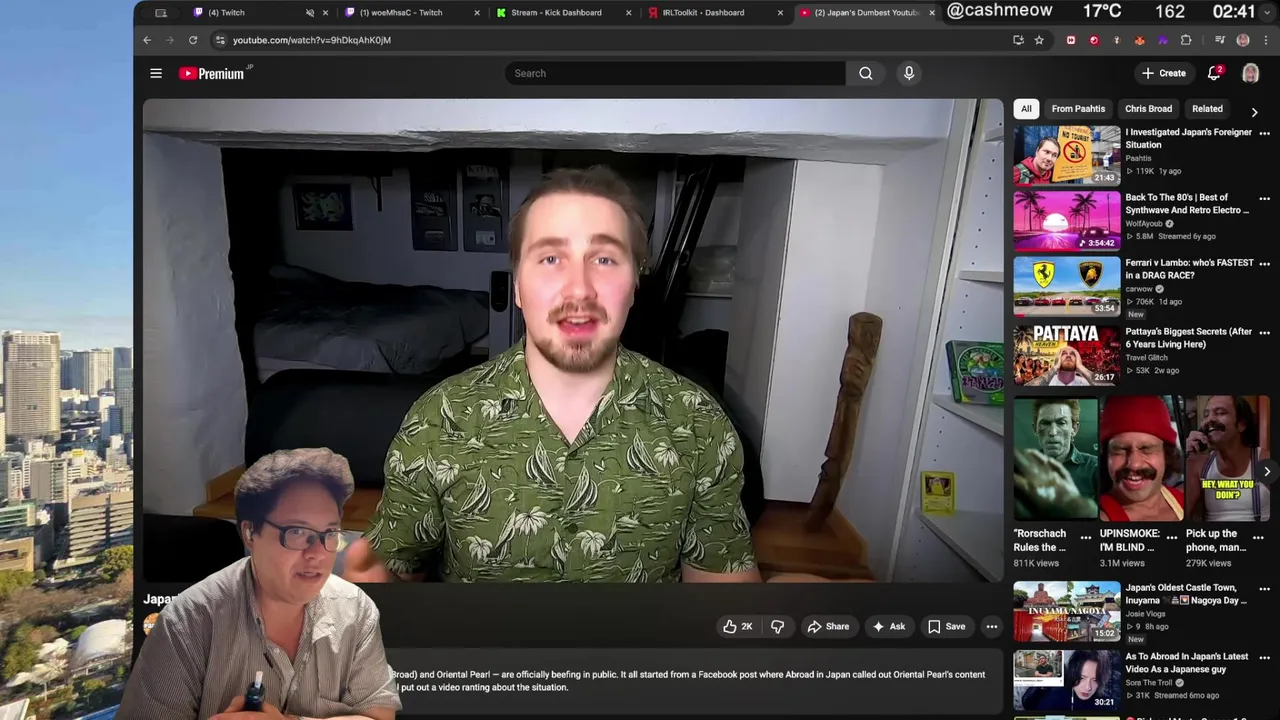1280x720 pixels.
Task: Open 'Pattaya's Biggest Secrets' thumbnail
Action: (x=1067, y=355)
